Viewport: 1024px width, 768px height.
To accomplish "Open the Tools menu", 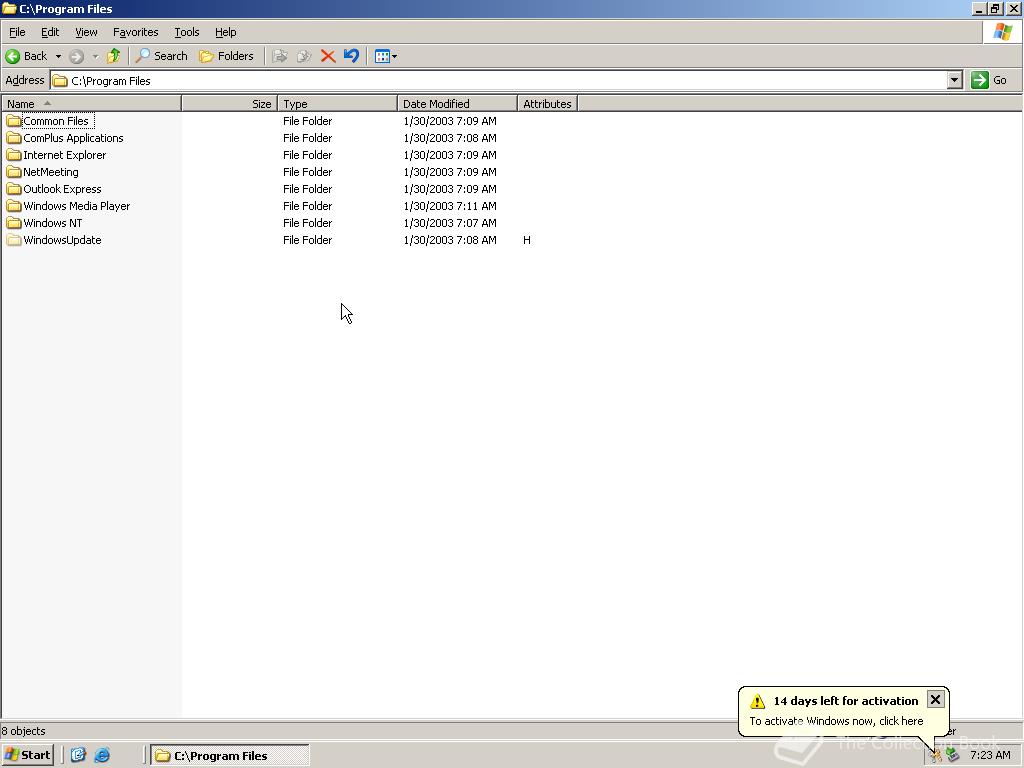I will pyautogui.click(x=187, y=32).
